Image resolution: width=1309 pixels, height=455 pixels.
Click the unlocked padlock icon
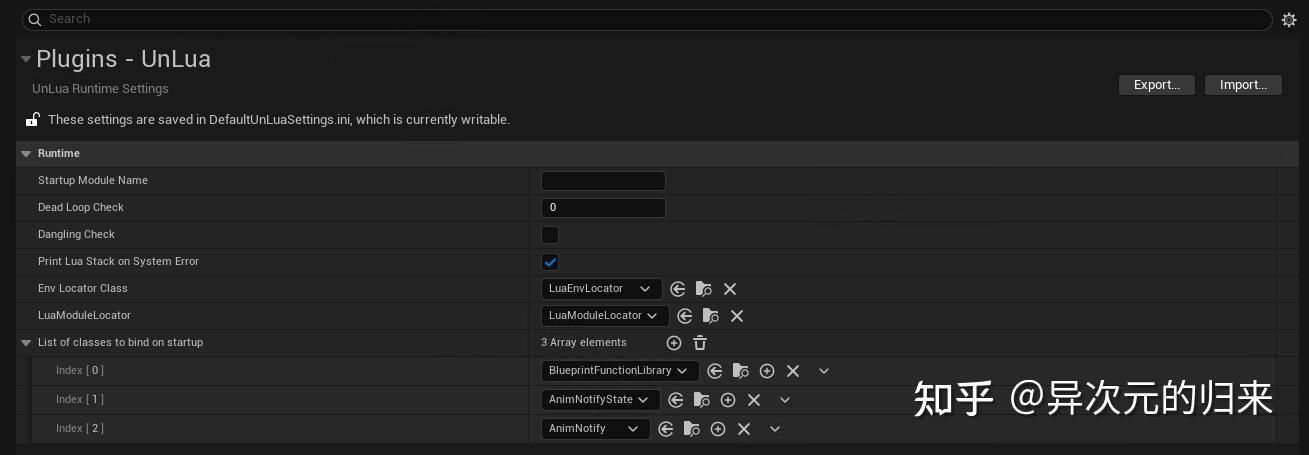[32, 120]
